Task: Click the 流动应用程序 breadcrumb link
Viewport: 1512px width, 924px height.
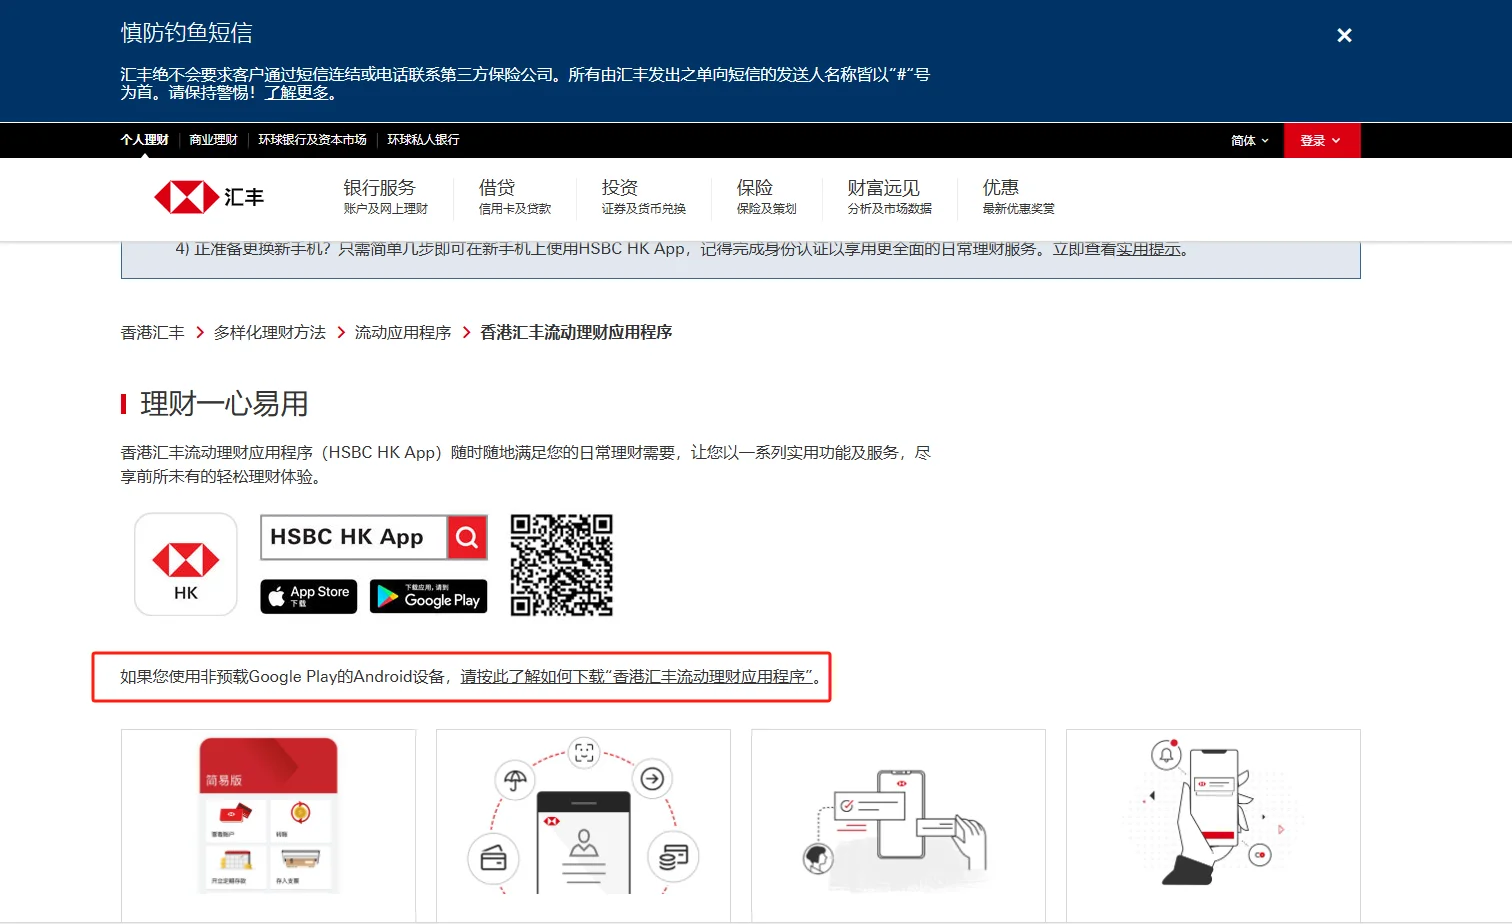Action: point(403,332)
